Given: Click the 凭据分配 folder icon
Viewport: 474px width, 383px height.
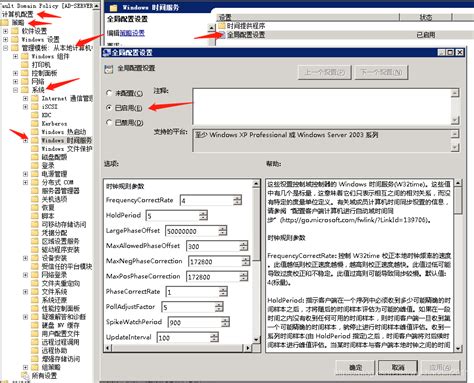Looking at the screenshot, I should point(35,233).
